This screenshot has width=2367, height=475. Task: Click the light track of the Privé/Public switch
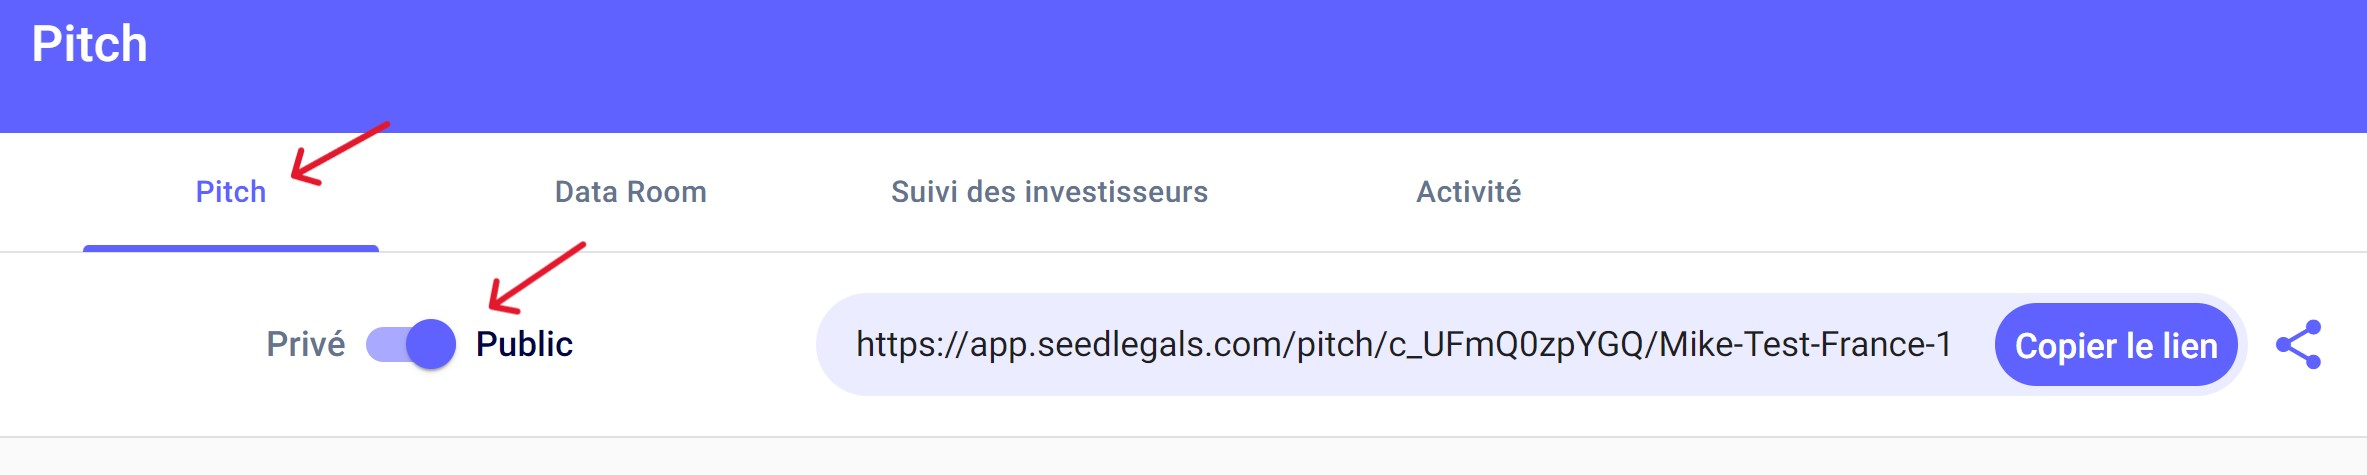pyautogui.click(x=385, y=344)
